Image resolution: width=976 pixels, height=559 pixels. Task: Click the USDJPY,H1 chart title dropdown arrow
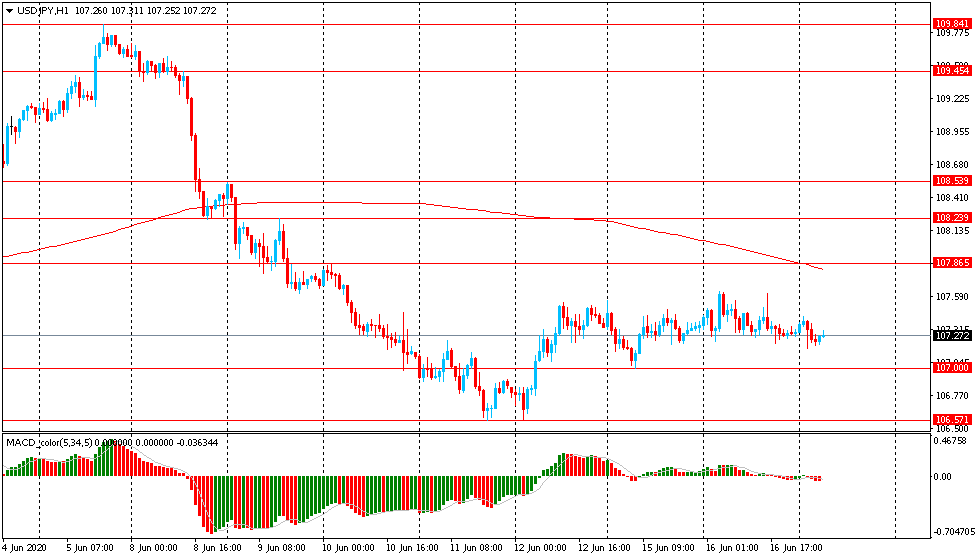[x=9, y=11]
